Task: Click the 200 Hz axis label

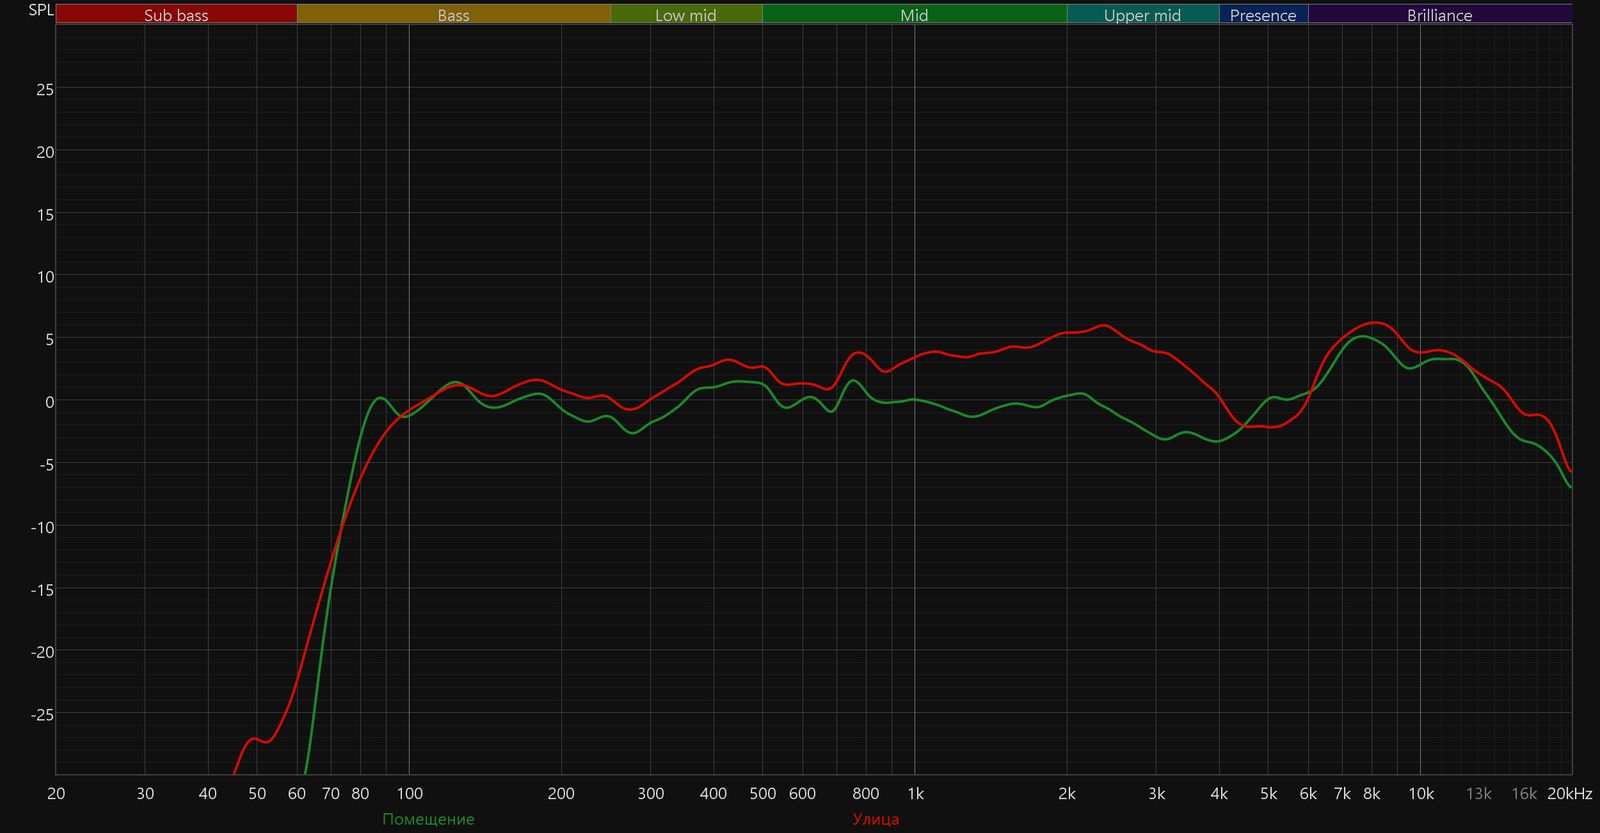Action: click(x=561, y=793)
